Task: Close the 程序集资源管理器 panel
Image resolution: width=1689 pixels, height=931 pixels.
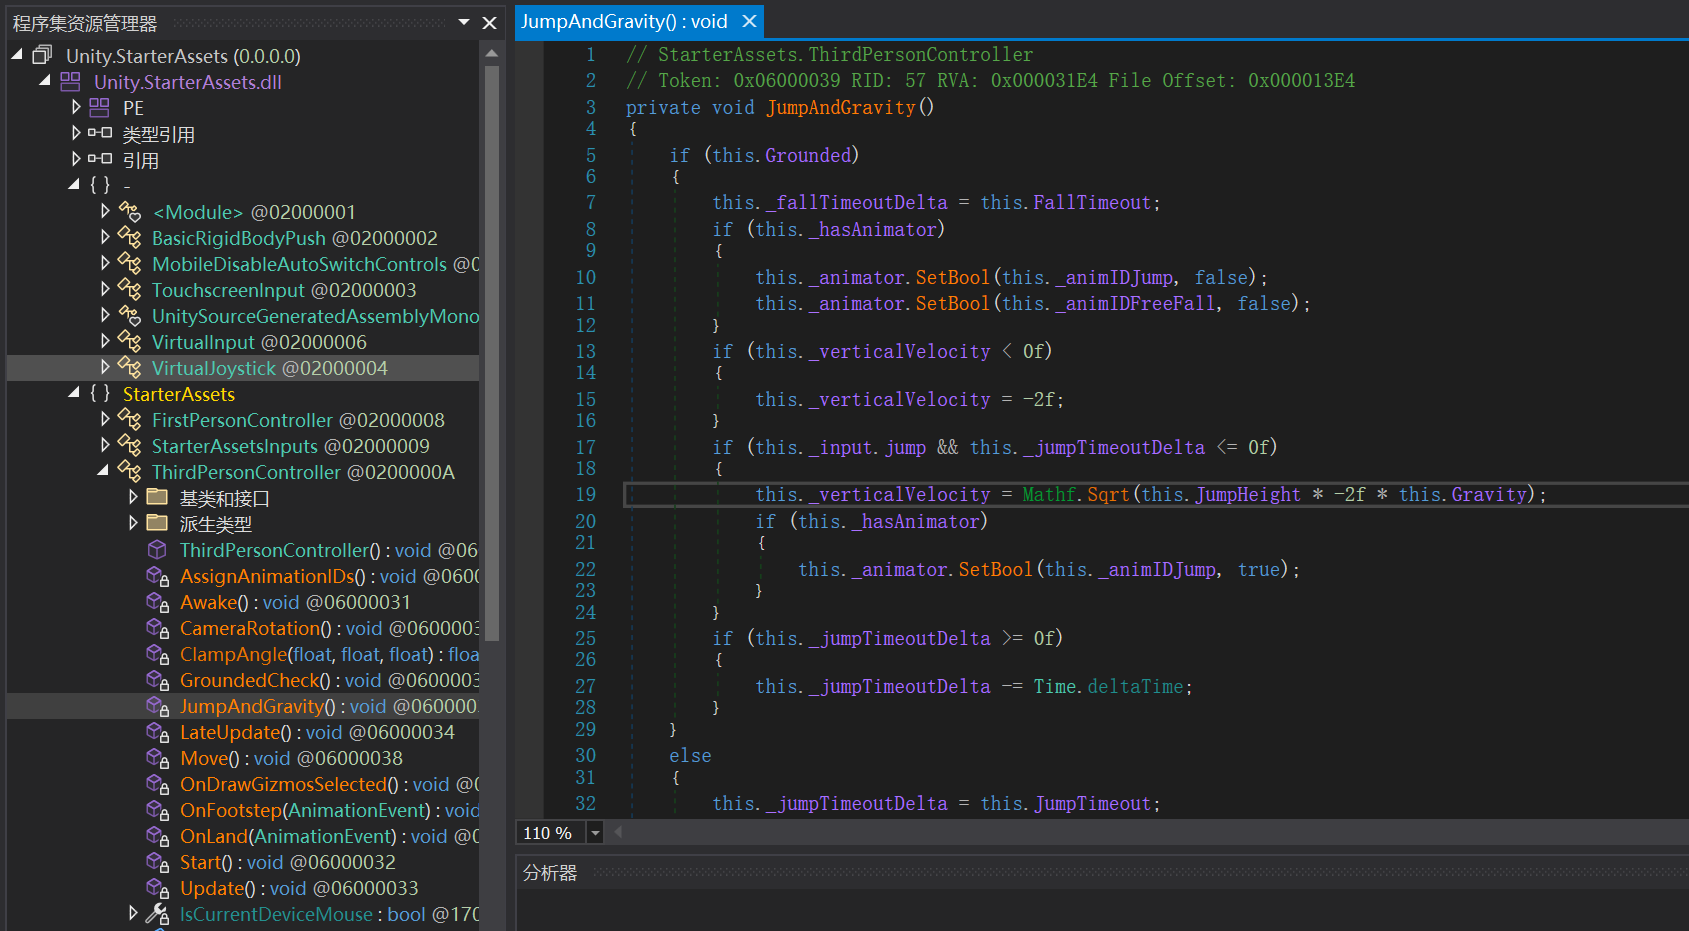Action: pyautogui.click(x=489, y=22)
